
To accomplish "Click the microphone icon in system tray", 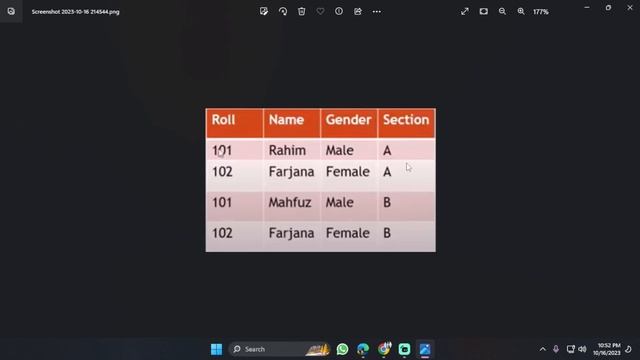I will 556,349.
